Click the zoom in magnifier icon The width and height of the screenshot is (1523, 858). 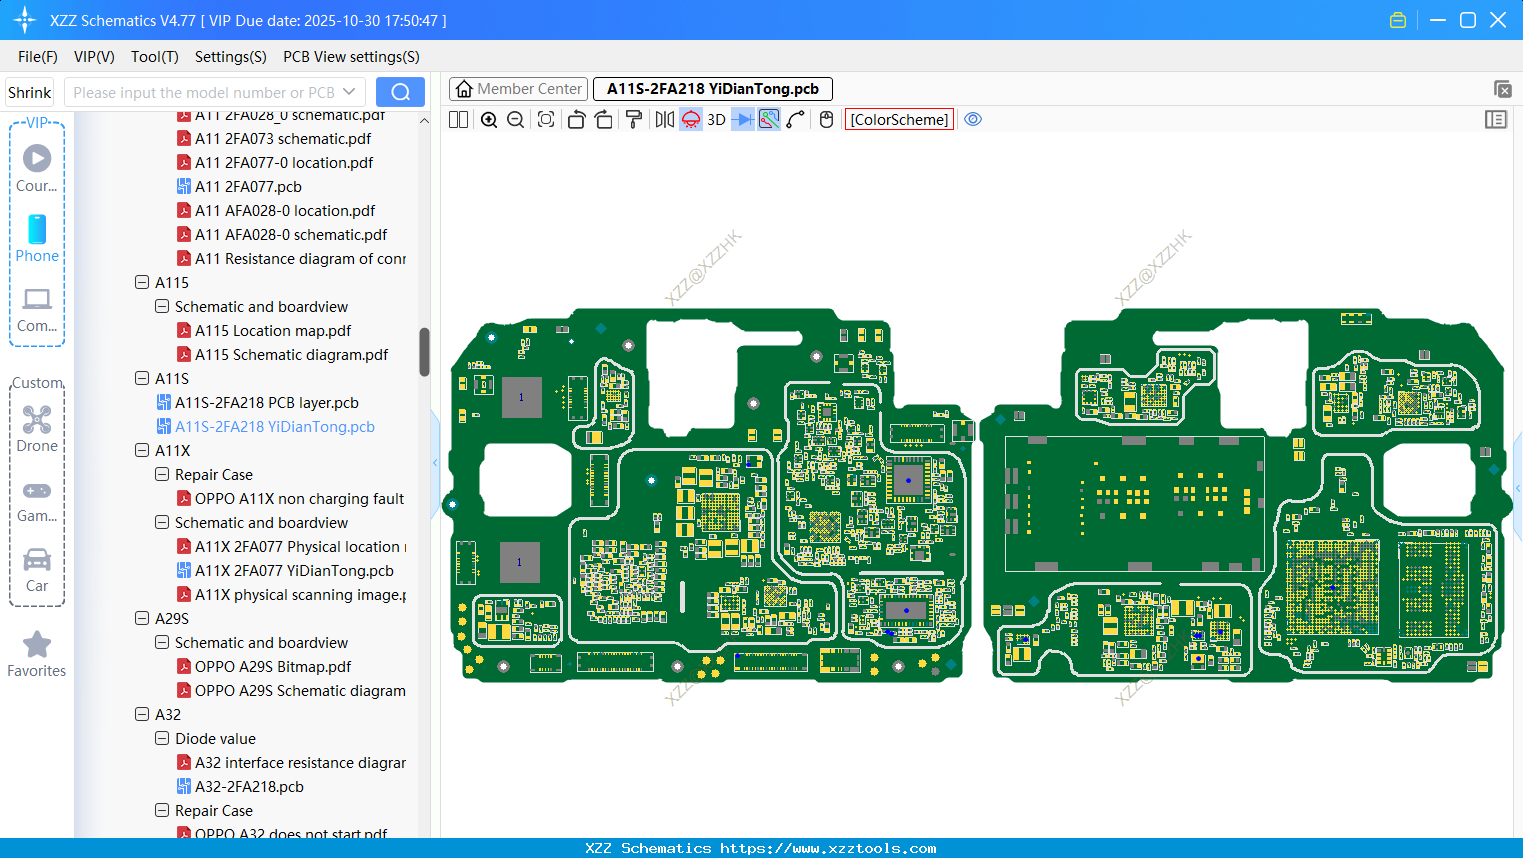(x=489, y=120)
